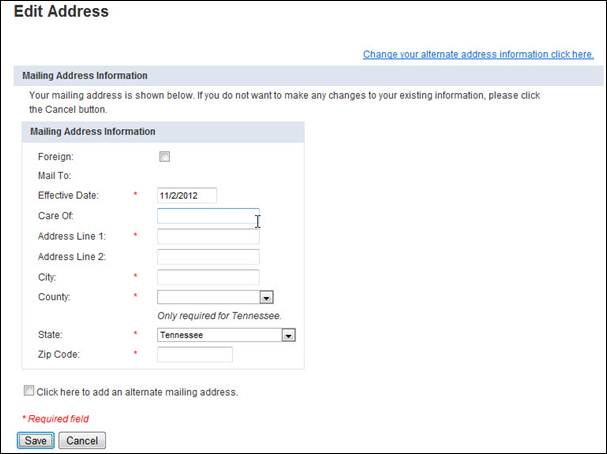Open the State dropdown showing Tennessee
The height and width of the screenshot is (454, 607).
point(226,335)
